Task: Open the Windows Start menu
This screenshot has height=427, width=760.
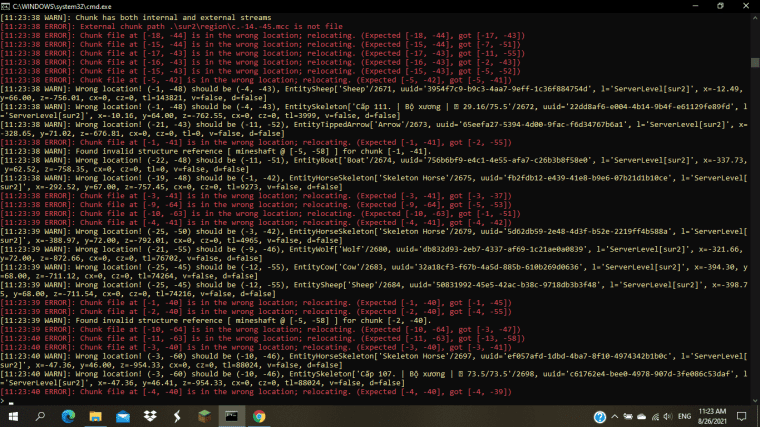Action: (14, 415)
